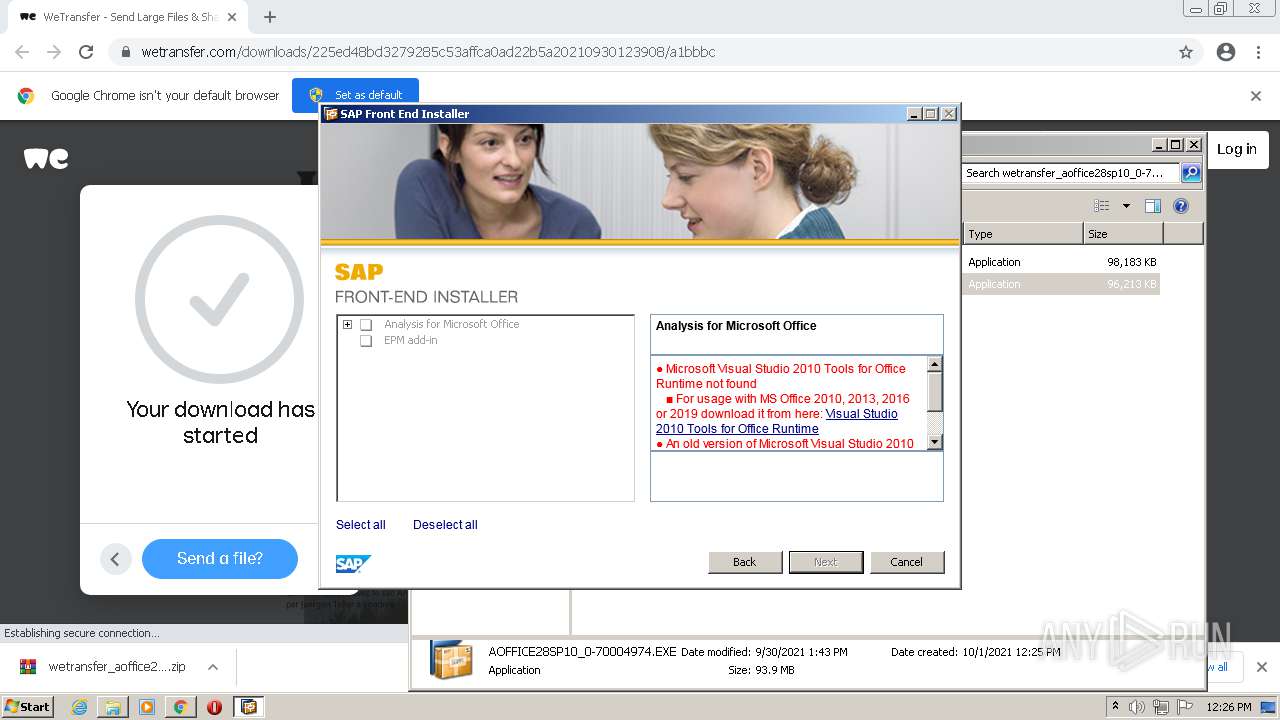This screenshot has width=1280, height=720.
Task: Check the Analysis for Microsoft Office checkbox
Action: click(x=366, y=325)
